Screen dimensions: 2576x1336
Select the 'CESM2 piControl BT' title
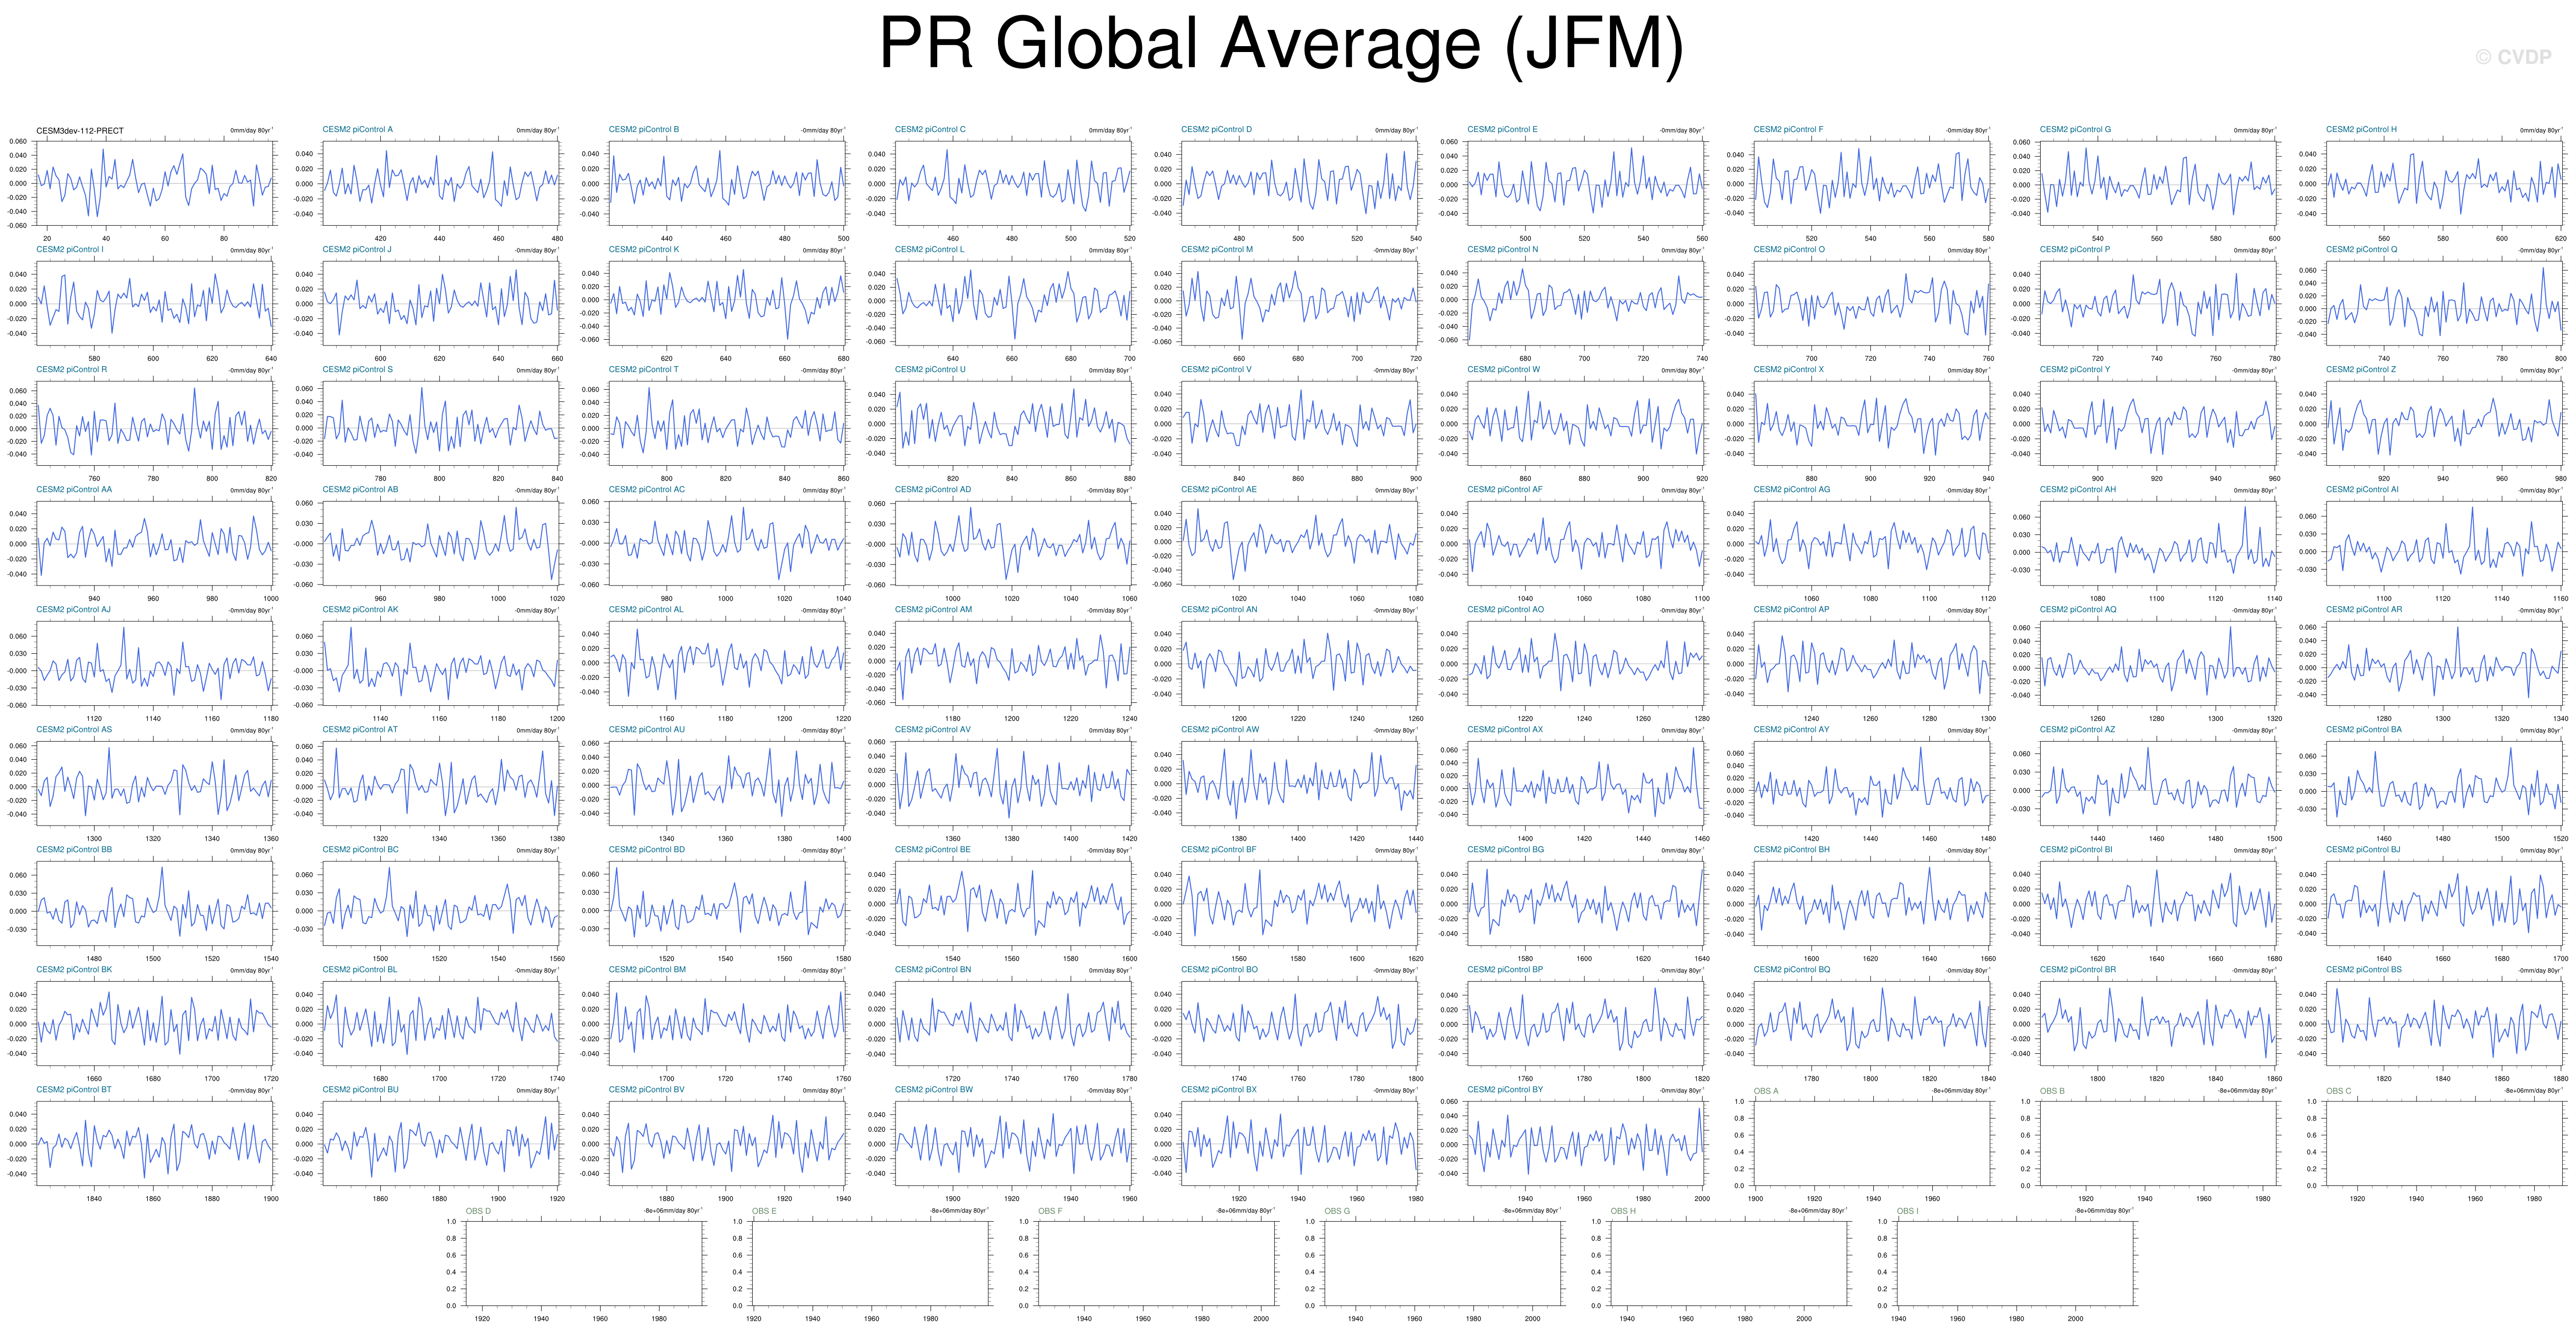pos(74,1090)
